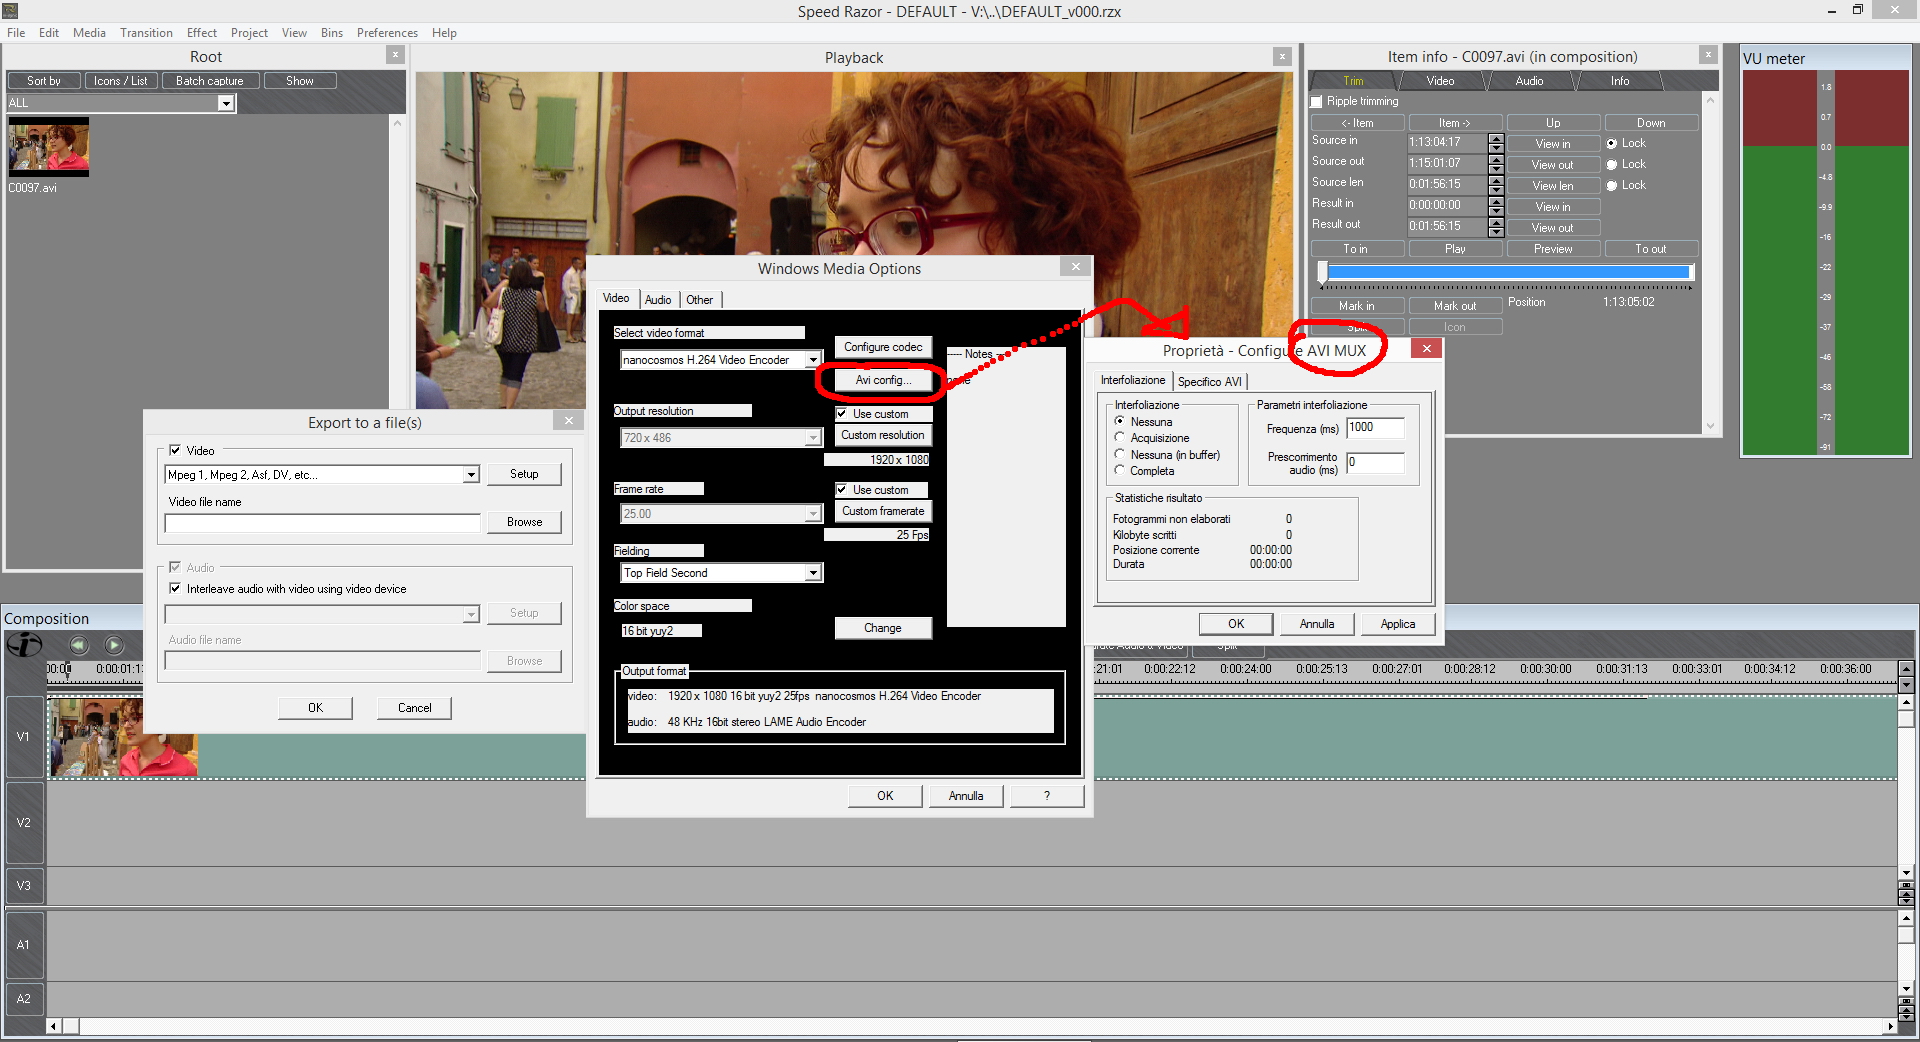
Task: Click the timeline ruler zoom up arrow
Action: [1906, 668]
